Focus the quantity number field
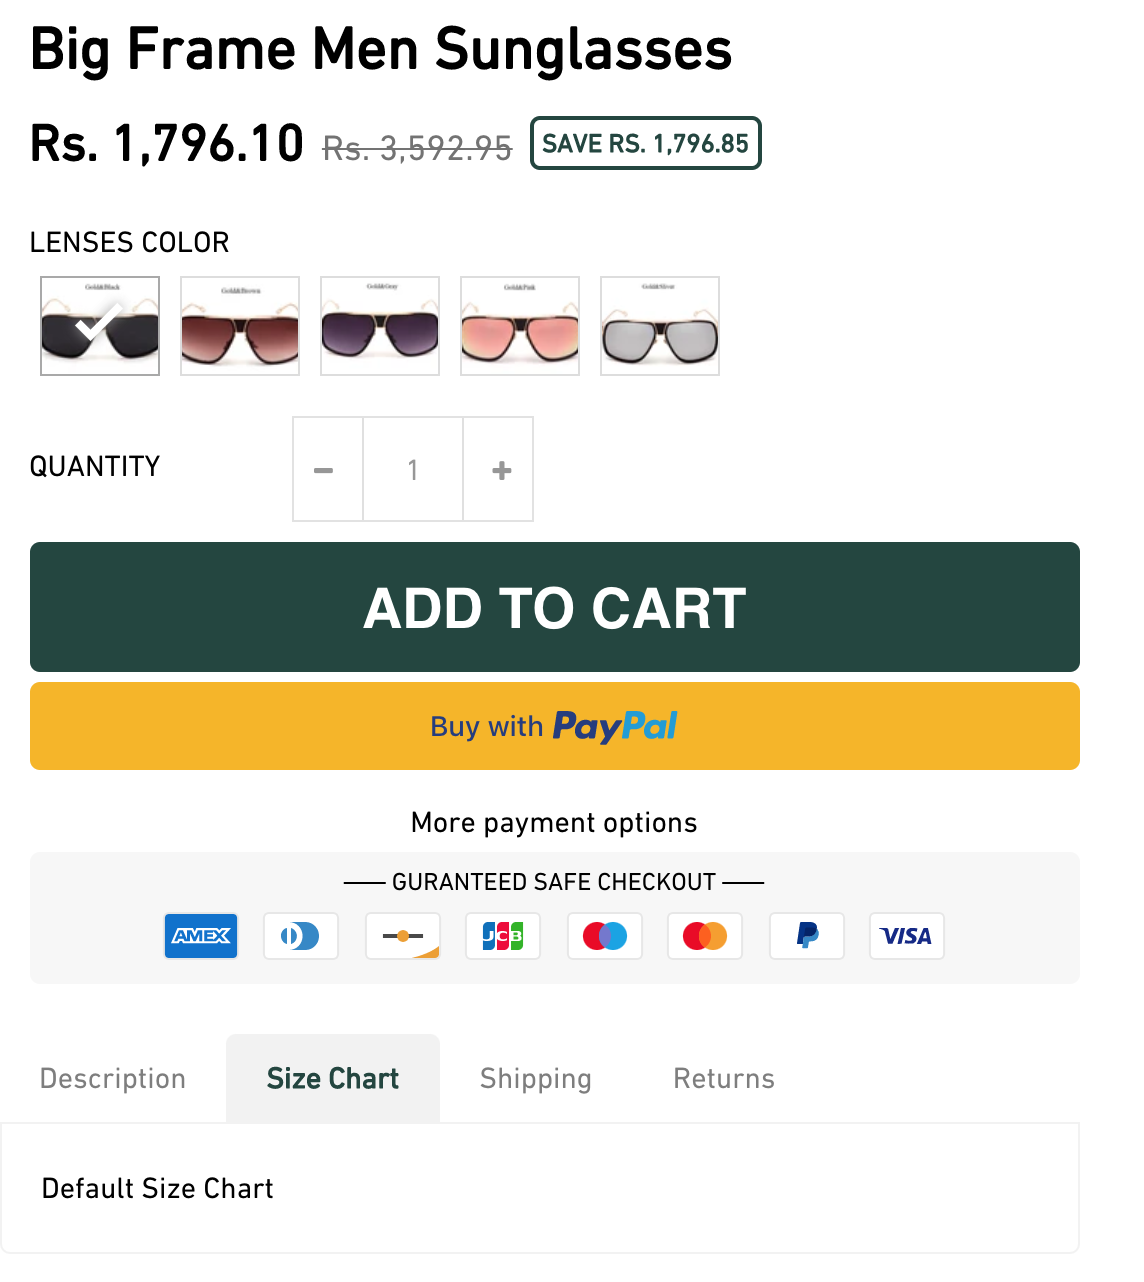Image resolution: width=1144 pixels, height=1282 pixels. point(413,470)
